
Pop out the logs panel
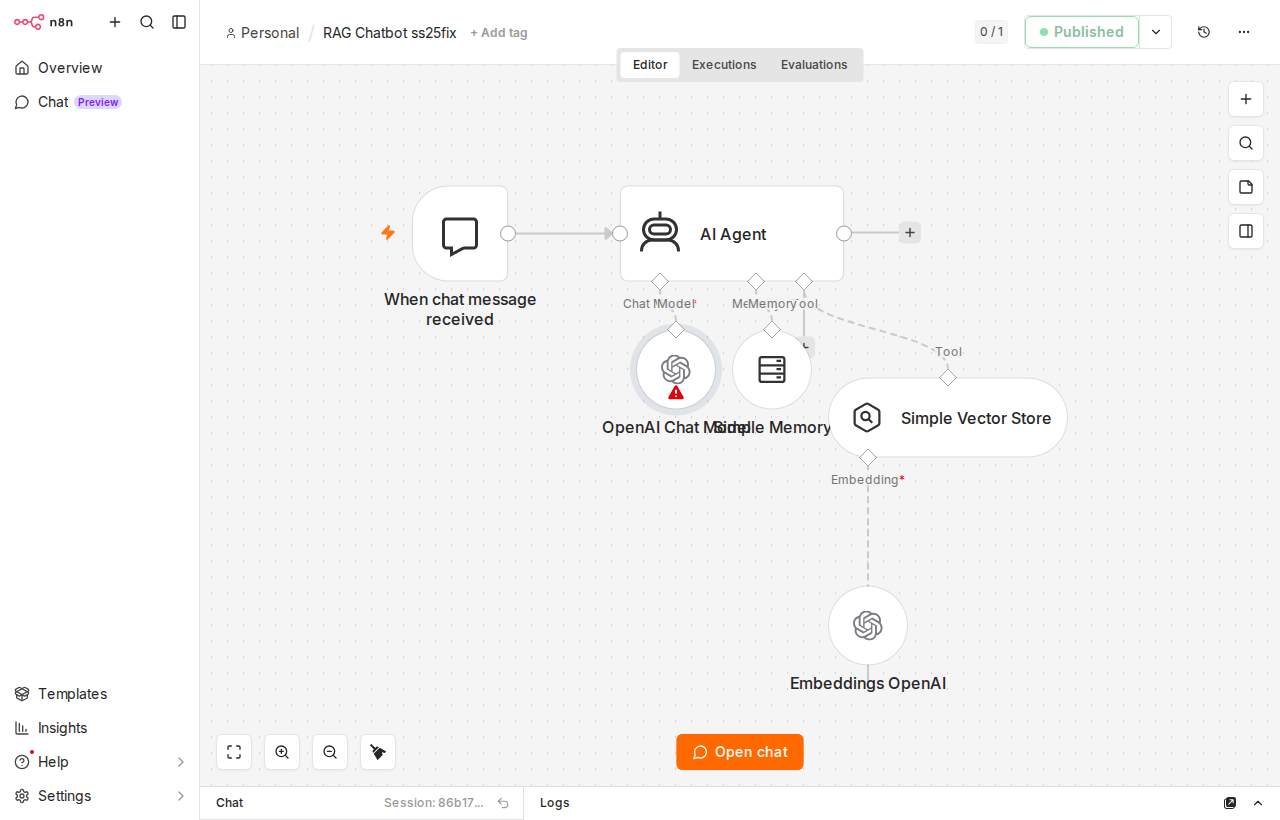(x=1230, y=803)
